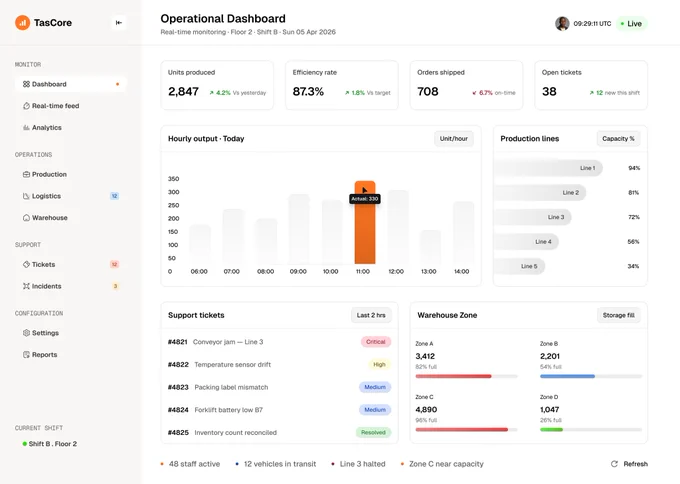Toggle the Live status indicator
The image size is (680, 484).
631,23
